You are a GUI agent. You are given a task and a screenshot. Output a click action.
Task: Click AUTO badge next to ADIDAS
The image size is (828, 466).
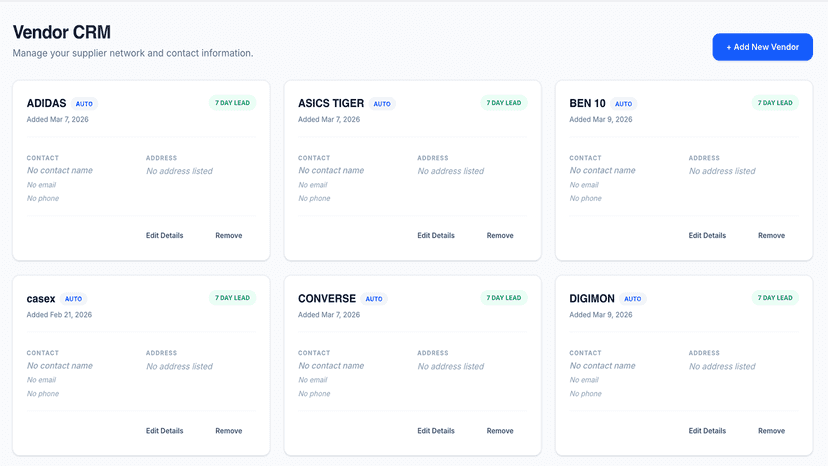(84, 104)
